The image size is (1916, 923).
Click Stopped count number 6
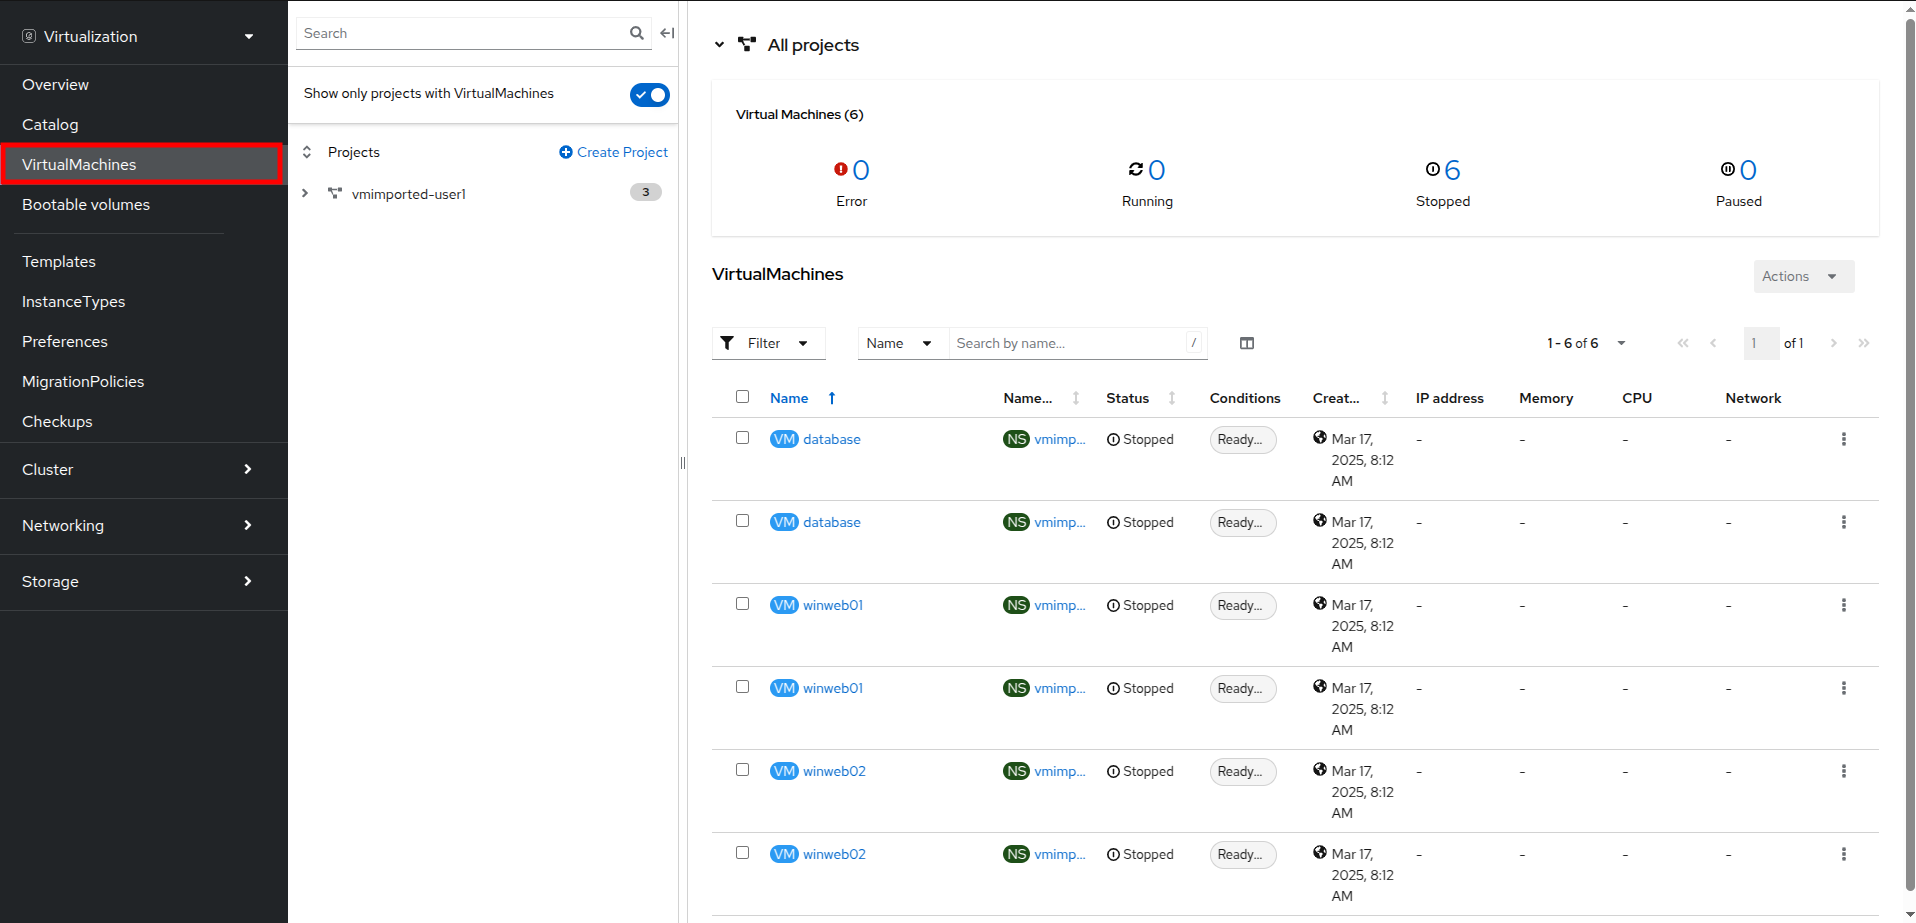coord(1452,170)
